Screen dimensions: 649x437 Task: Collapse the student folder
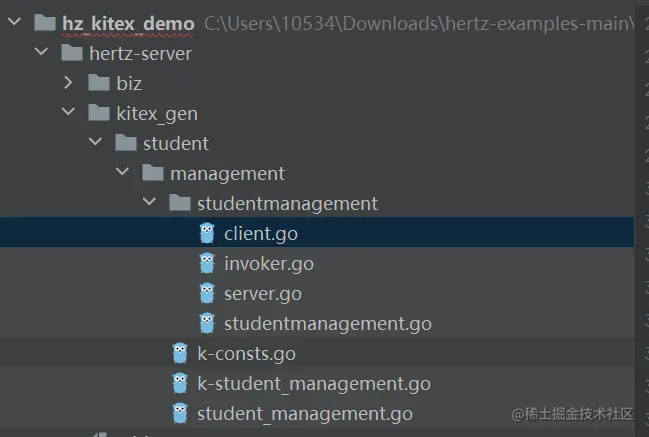pos(95,142)
